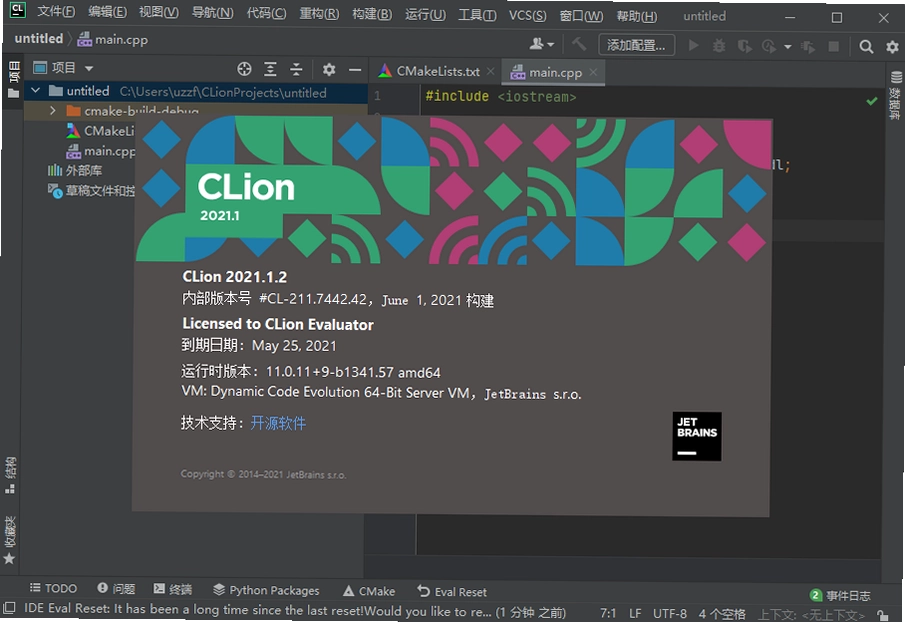Click the Stop square icon

(833, 46)
